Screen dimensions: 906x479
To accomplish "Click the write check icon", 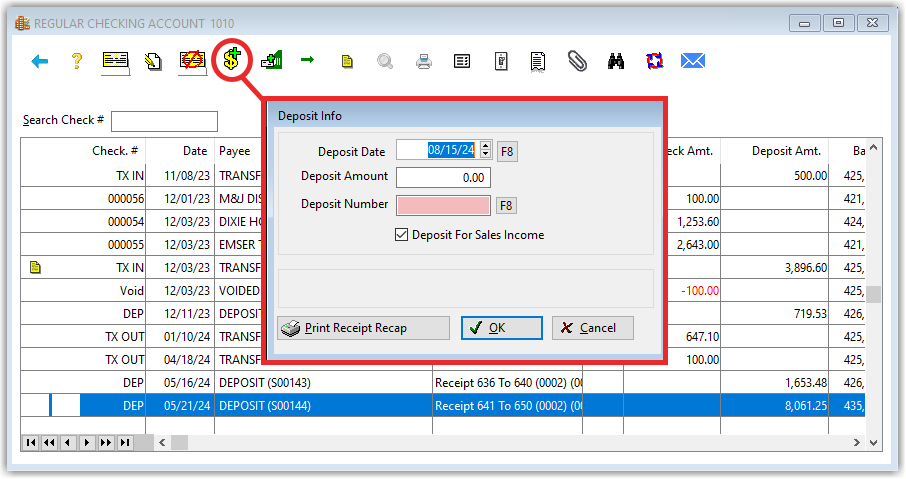I will pyautogui.click(x=116, y=61).
